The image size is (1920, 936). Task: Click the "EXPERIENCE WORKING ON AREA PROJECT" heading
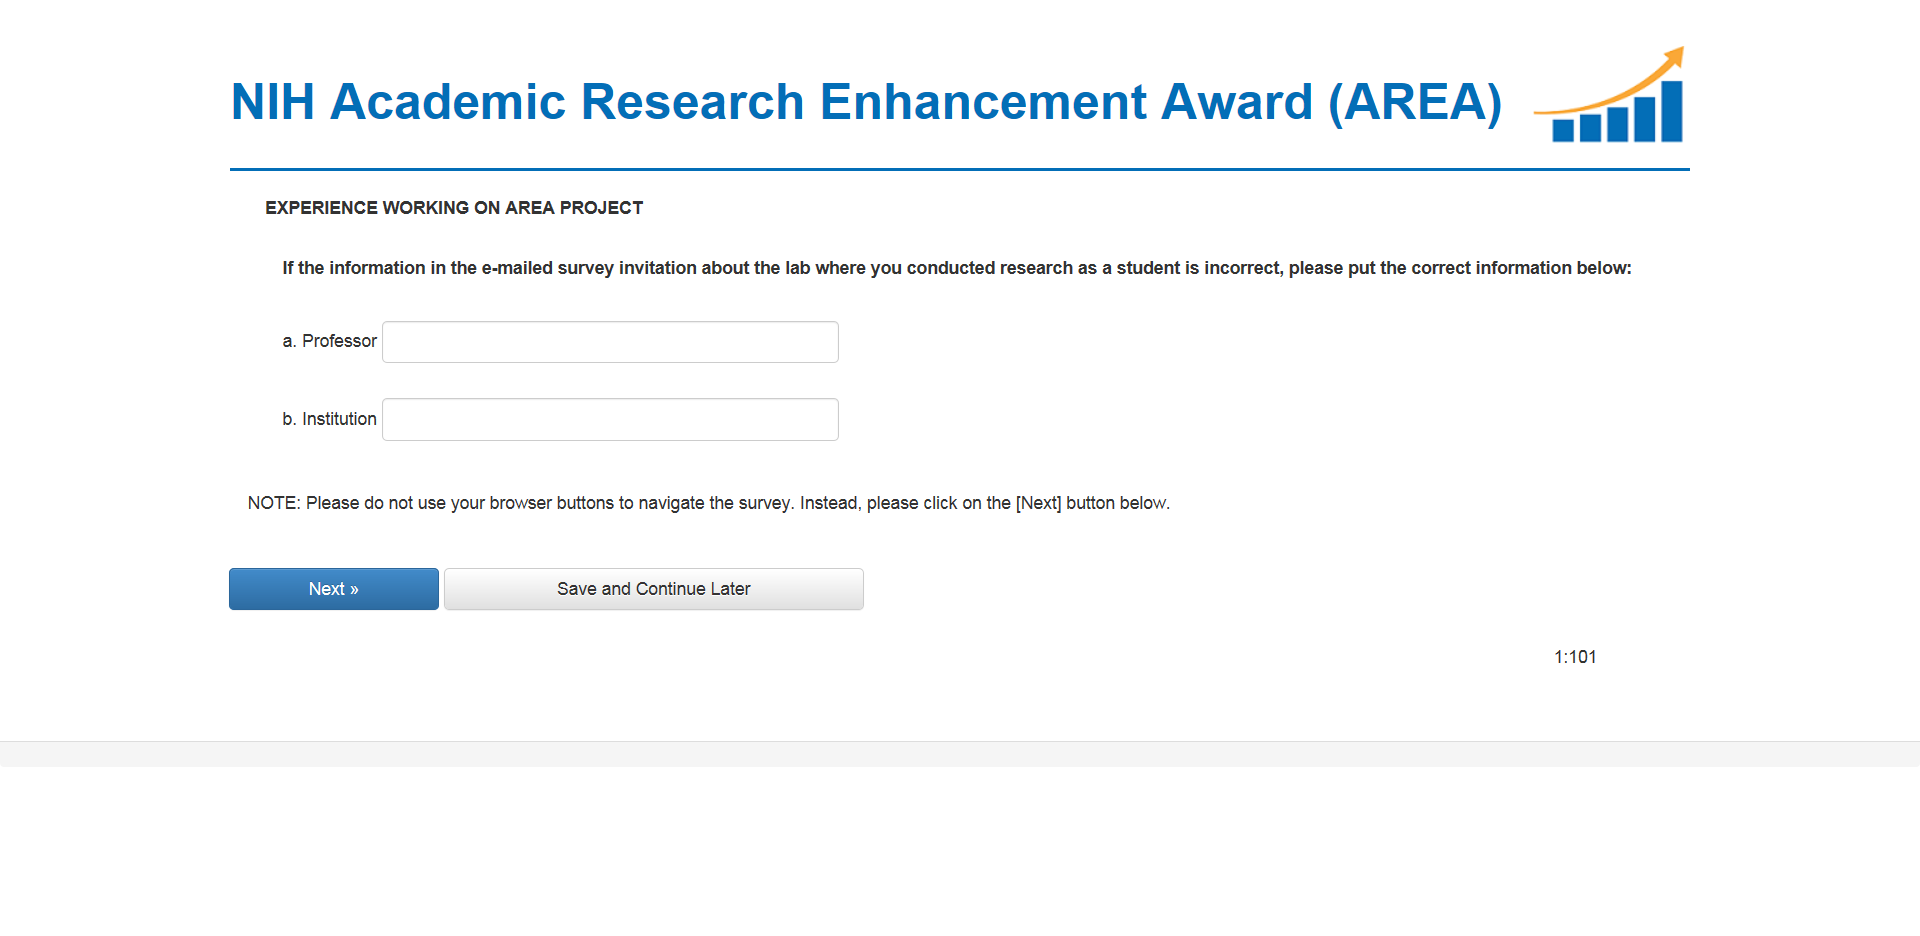[x=454, y=208]
